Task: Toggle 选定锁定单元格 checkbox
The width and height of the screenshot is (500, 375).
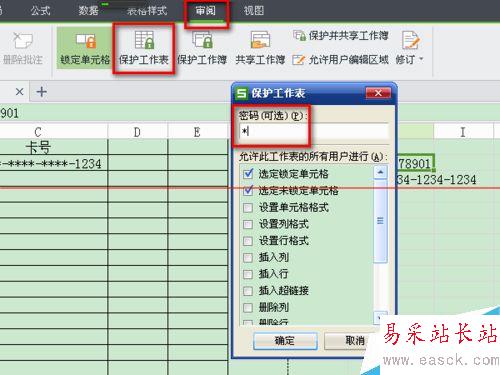Action: click(x=248, y=174)
